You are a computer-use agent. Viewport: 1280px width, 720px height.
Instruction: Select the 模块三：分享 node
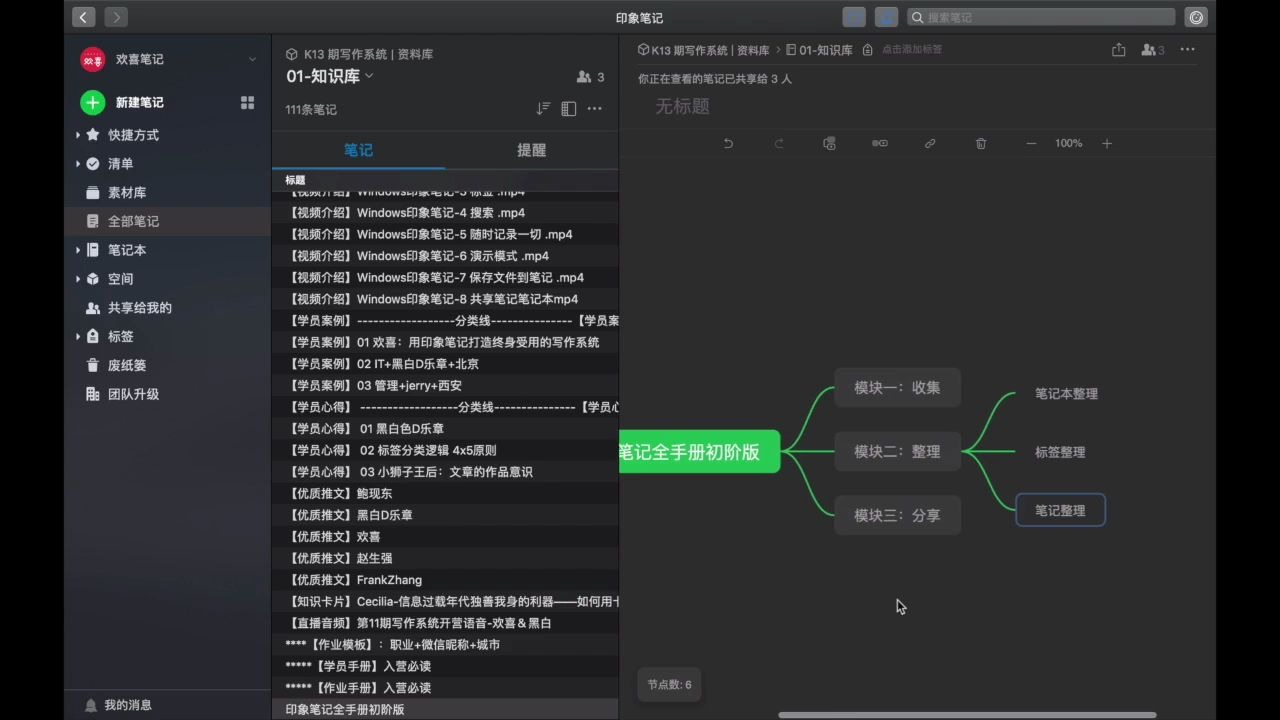[x=897, y=515]
